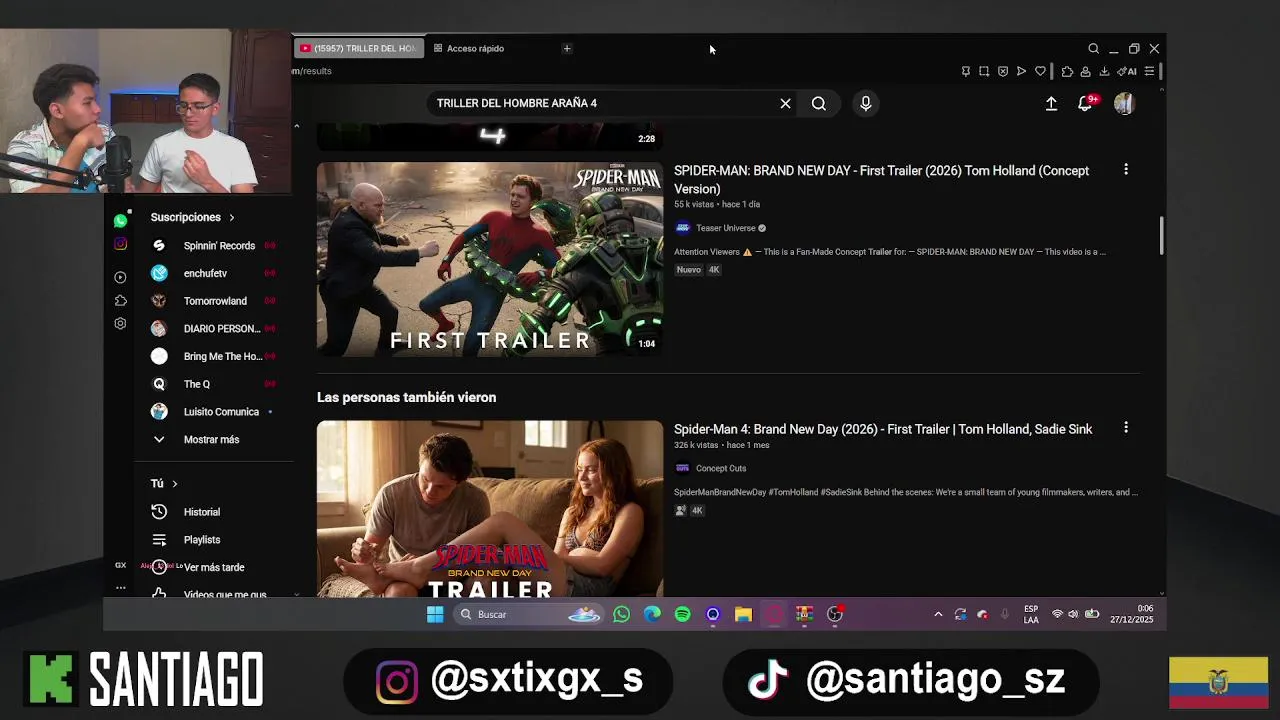Screen dimensions: 1280x720
Task: Open the AI assistant button
Action: tap(1127, 71)
